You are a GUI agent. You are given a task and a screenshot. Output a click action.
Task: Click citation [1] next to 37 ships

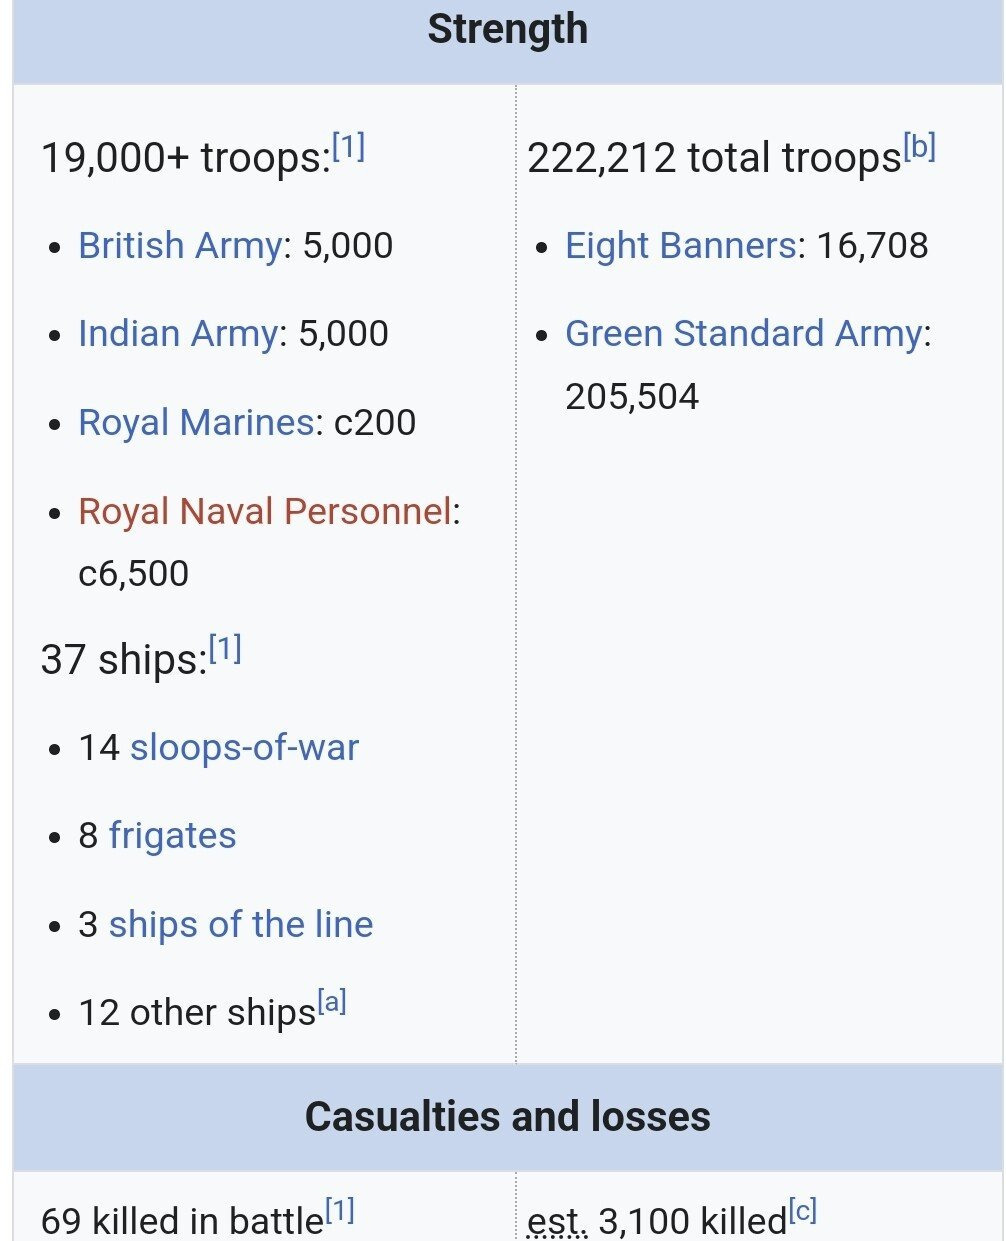[x=225, y=651]
